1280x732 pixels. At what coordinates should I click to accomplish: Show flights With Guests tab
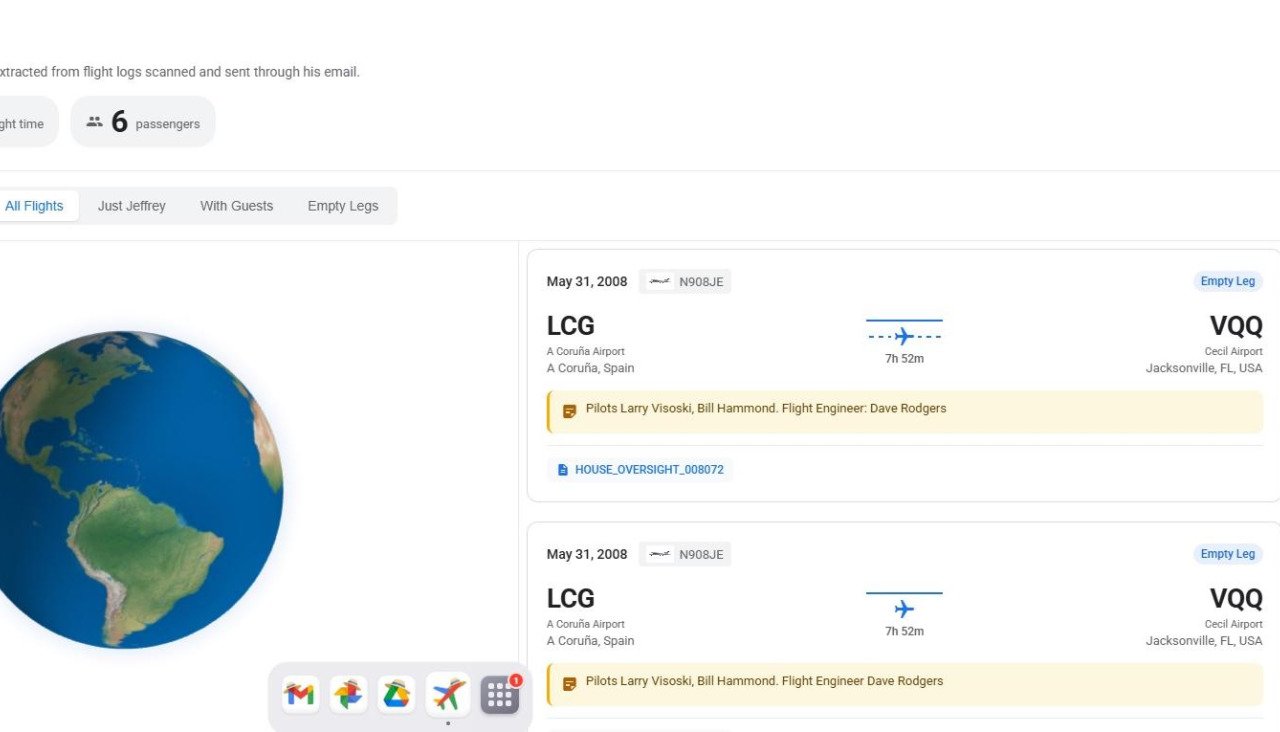click(236, 206)
